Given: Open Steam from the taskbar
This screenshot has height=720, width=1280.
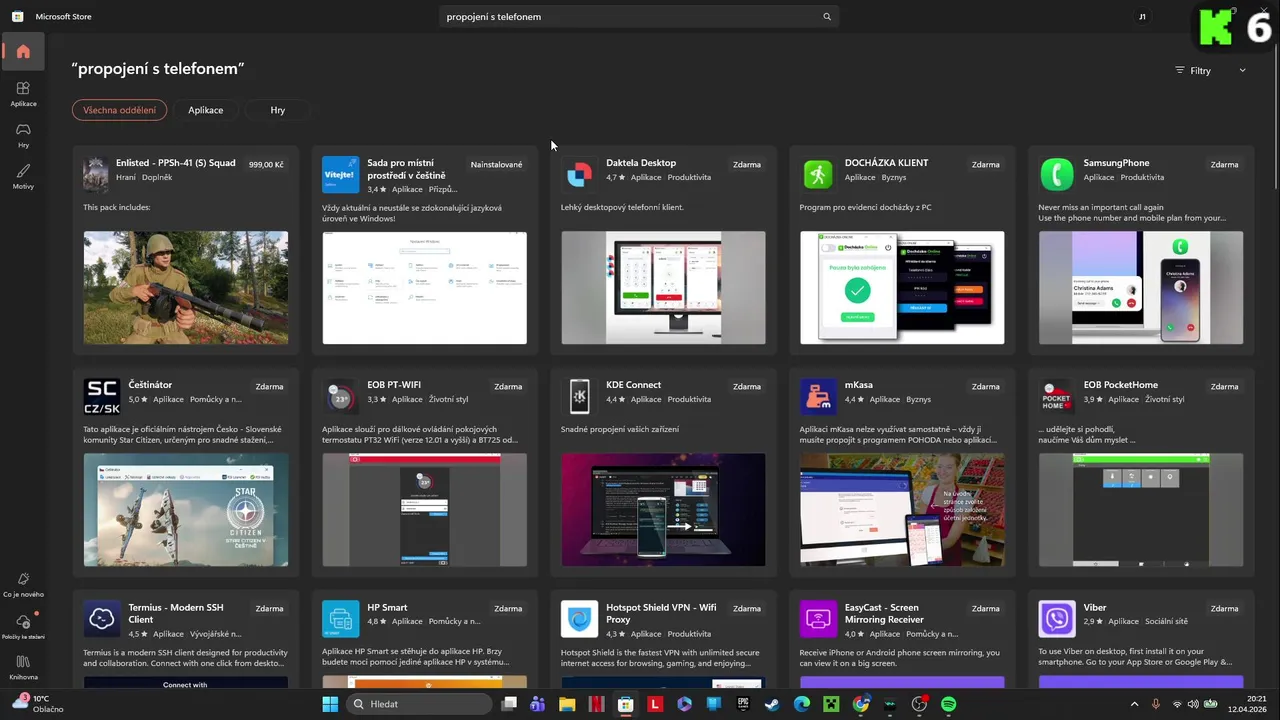Looking at the screenshot, I should point(772,704).
